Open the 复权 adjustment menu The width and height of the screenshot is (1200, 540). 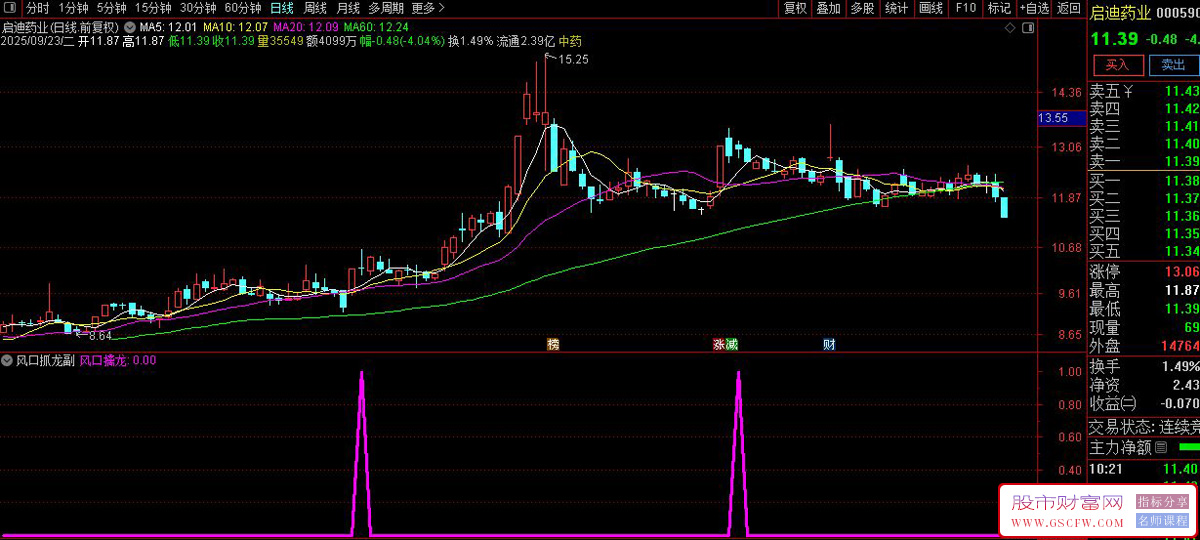tap(795, 8)
